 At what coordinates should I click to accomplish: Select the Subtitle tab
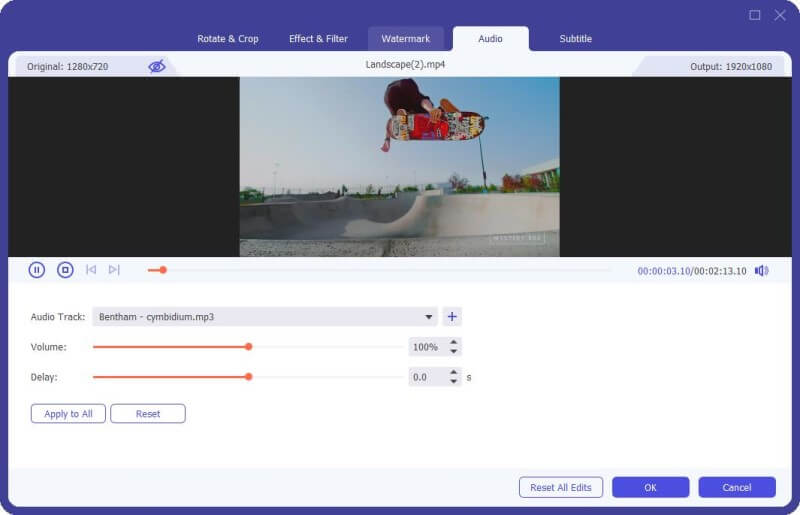tap(575, 39)
